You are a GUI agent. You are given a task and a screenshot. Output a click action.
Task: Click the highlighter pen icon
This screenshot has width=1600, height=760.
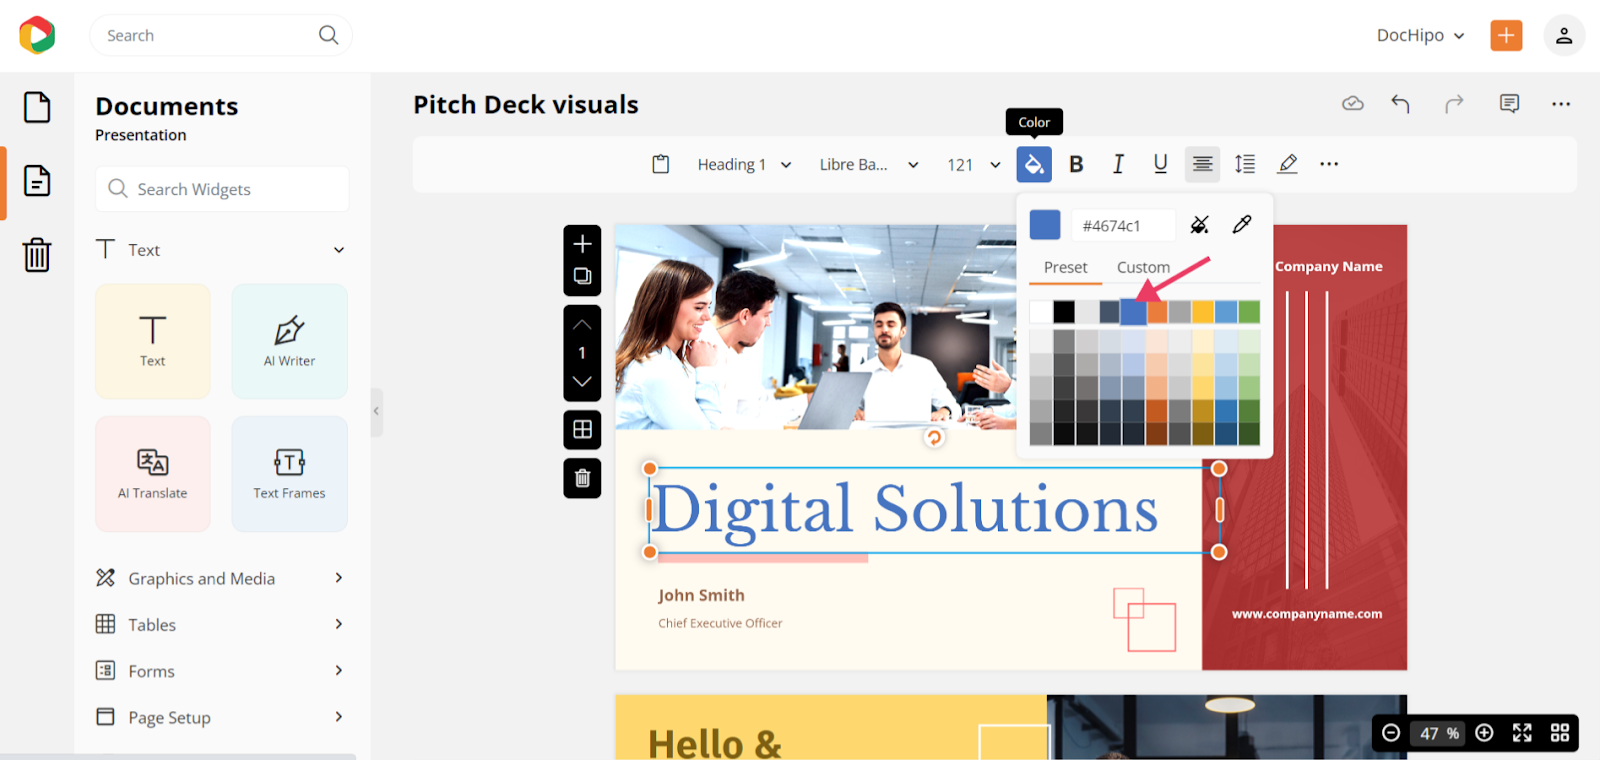click(1288, 164)
